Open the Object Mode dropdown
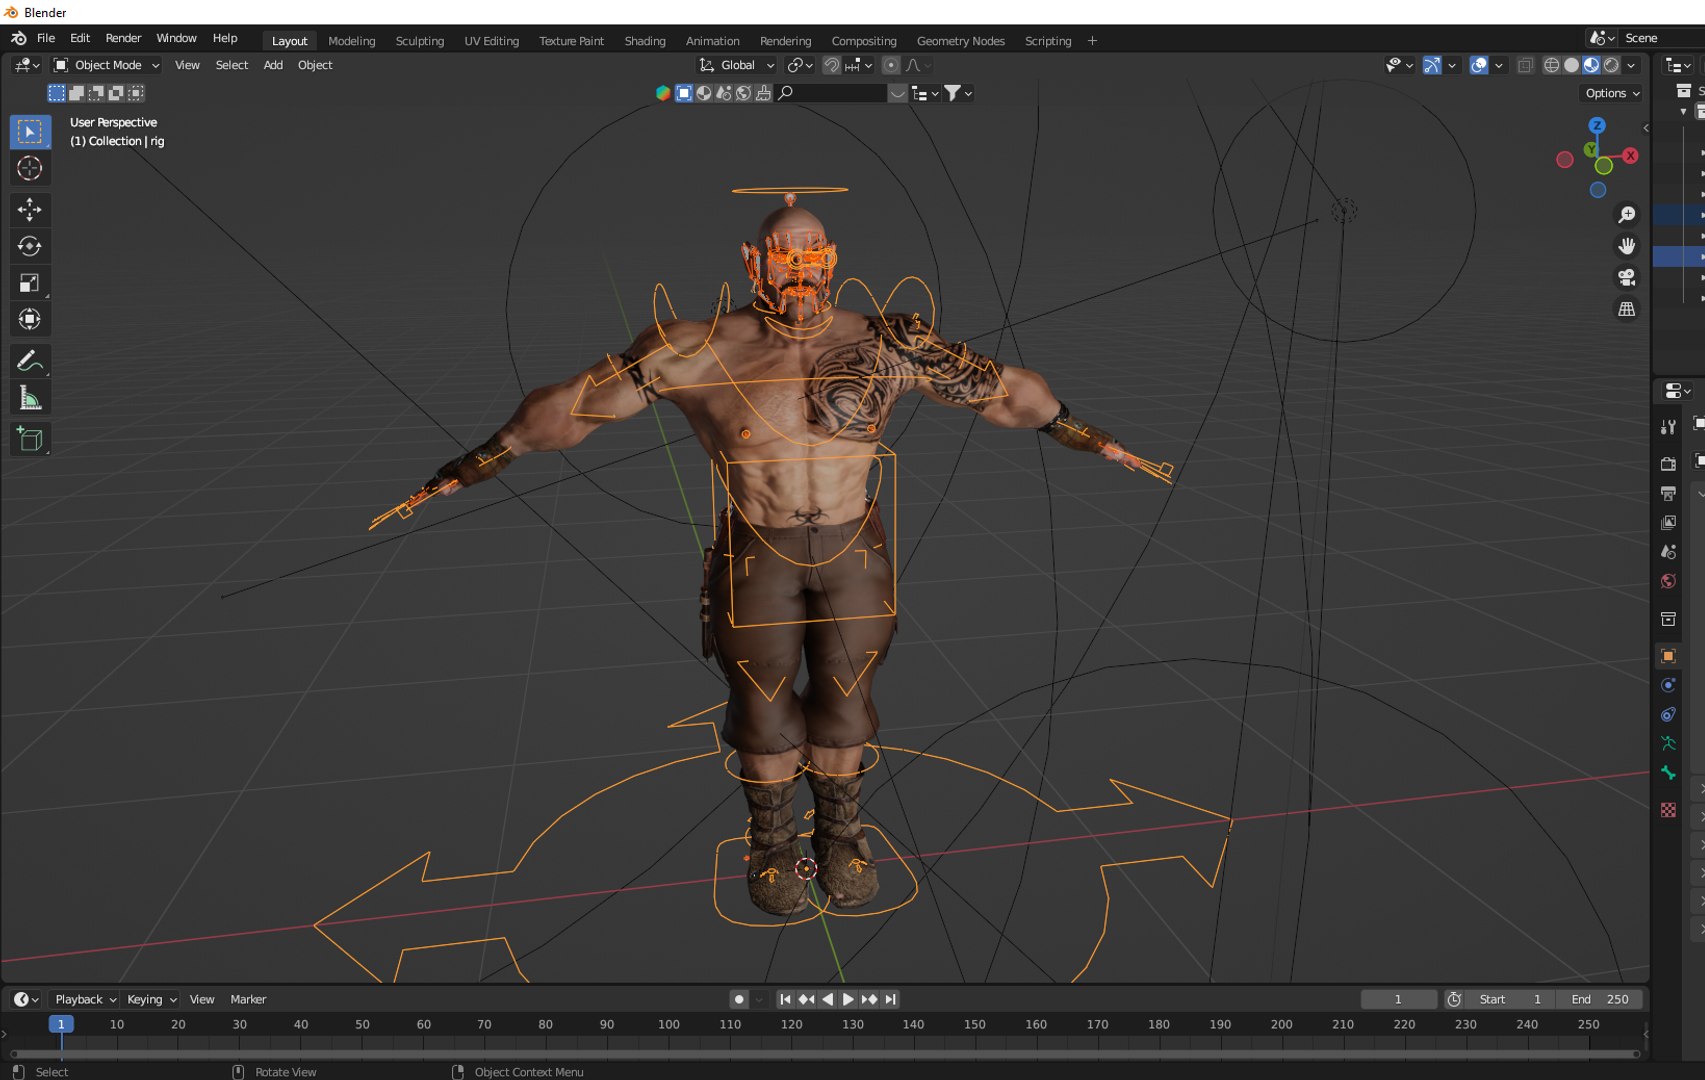The image size is (1705, 1080). [x=106, y=65]
